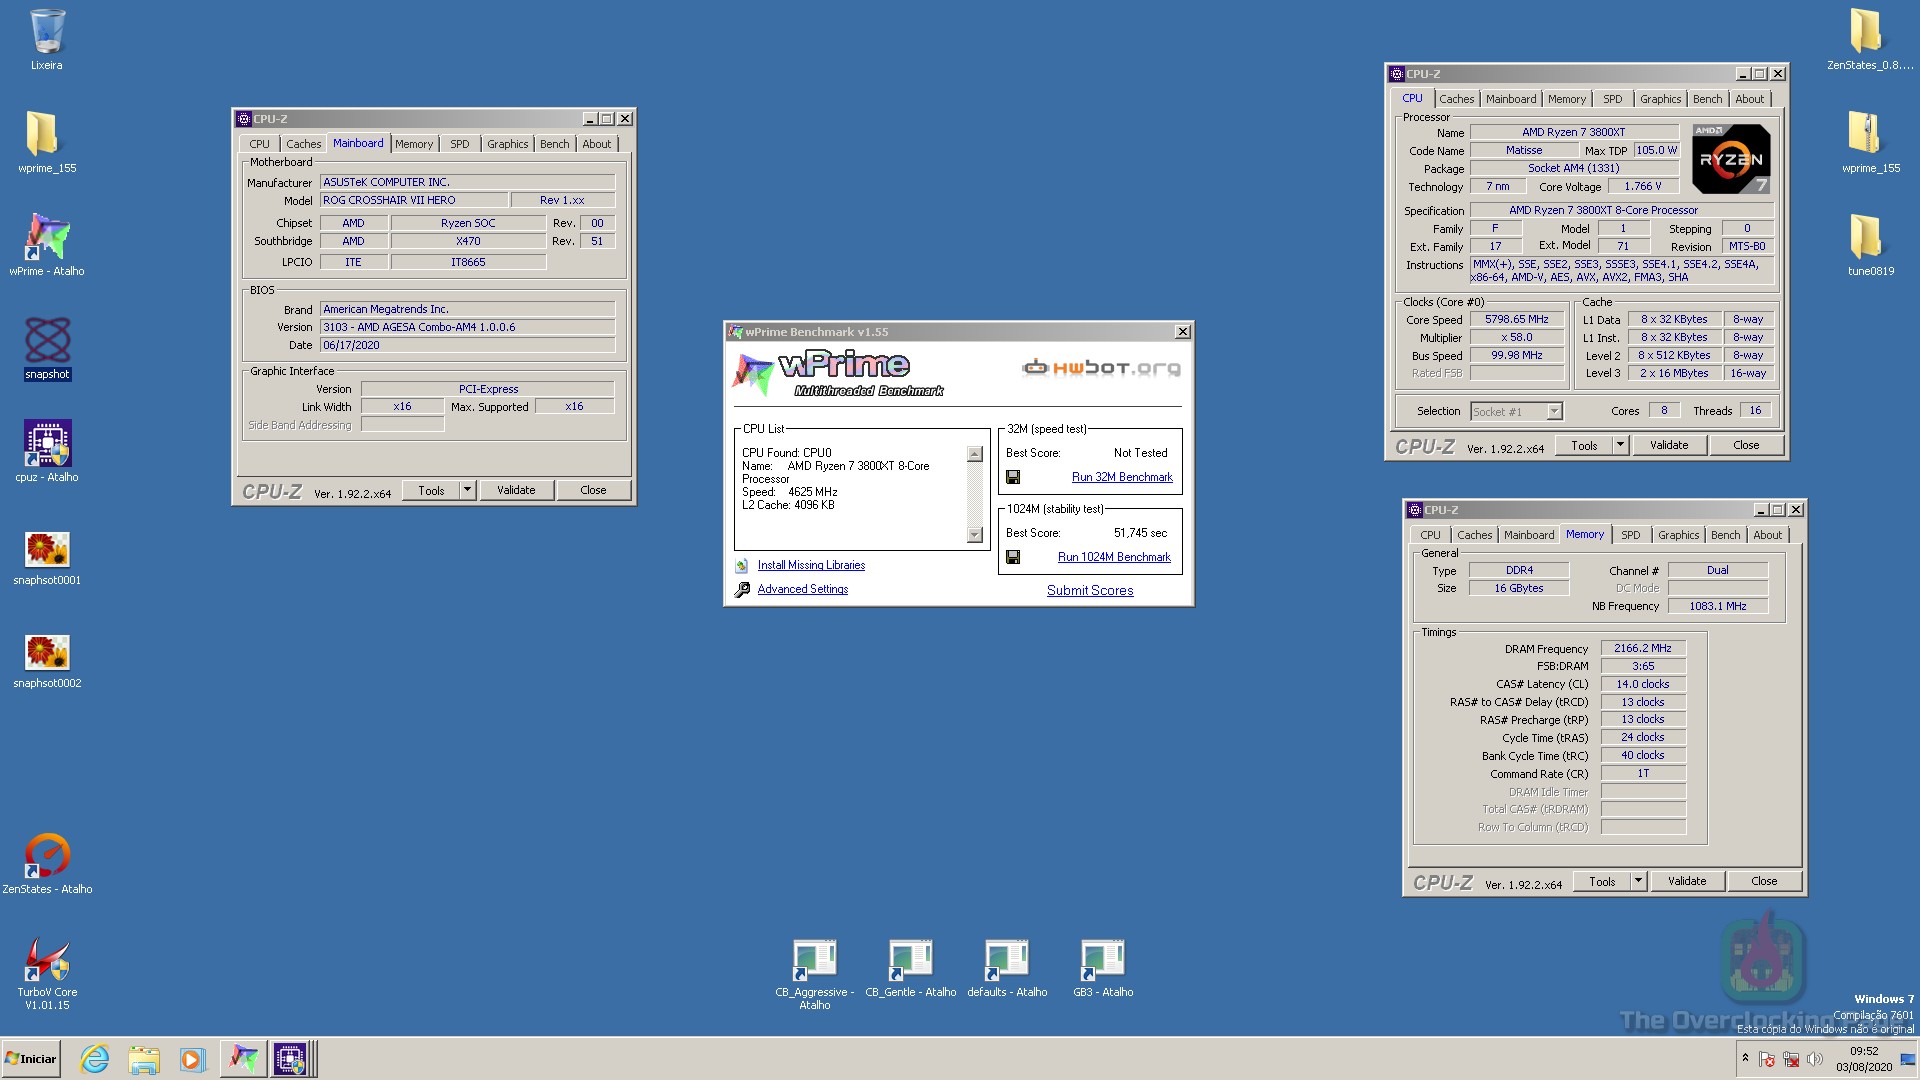The width and height of the screenshot is (1920, 1080).
Task: Click Internet Explorer icon in taskbar
Action: [95, 1059]
